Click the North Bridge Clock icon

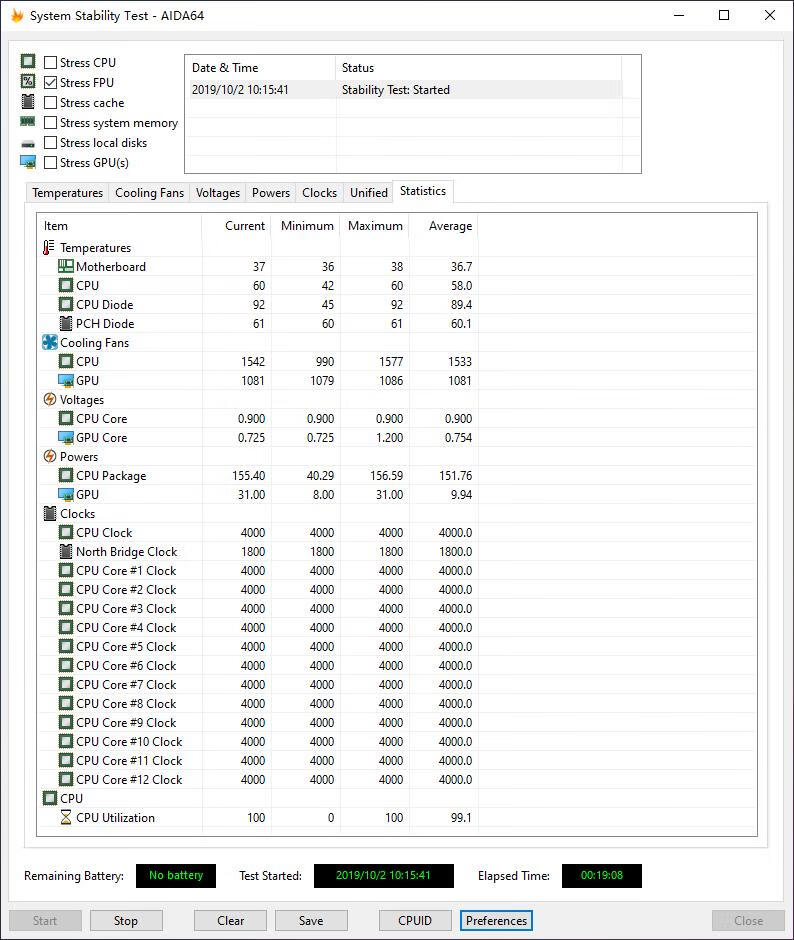66,551
